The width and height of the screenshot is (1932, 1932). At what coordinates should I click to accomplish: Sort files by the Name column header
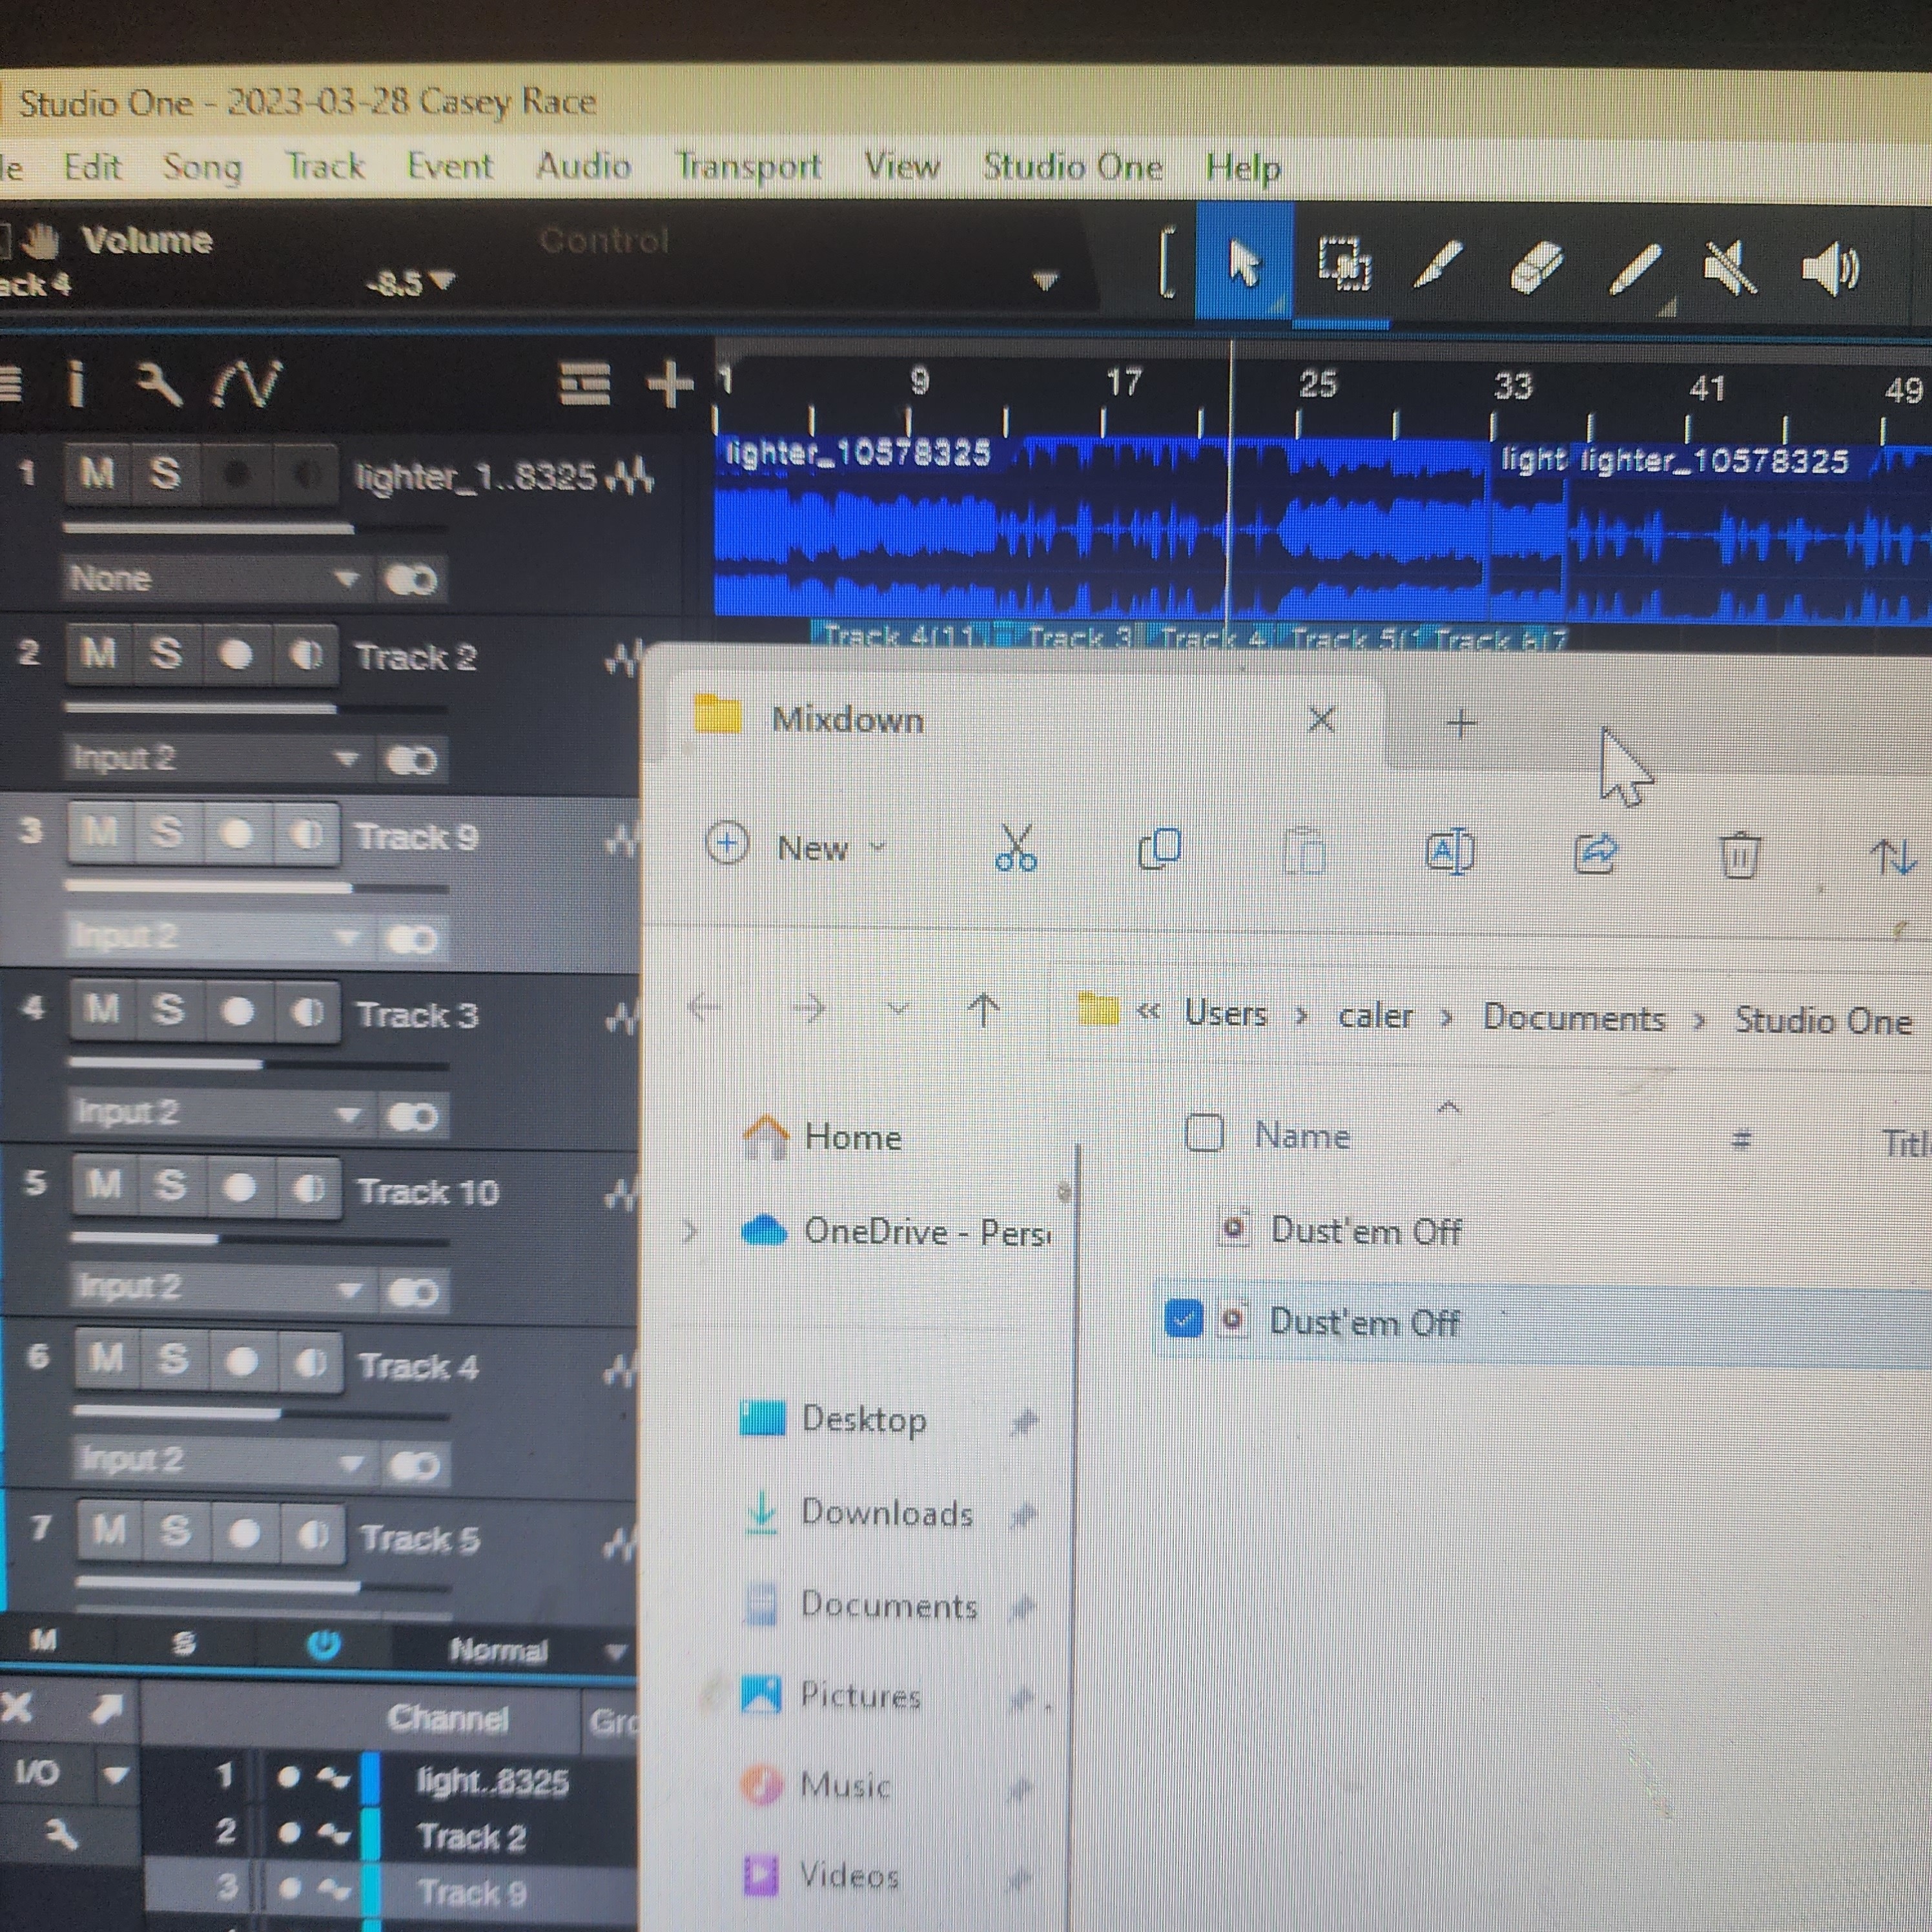[x=1302, y=1136]
